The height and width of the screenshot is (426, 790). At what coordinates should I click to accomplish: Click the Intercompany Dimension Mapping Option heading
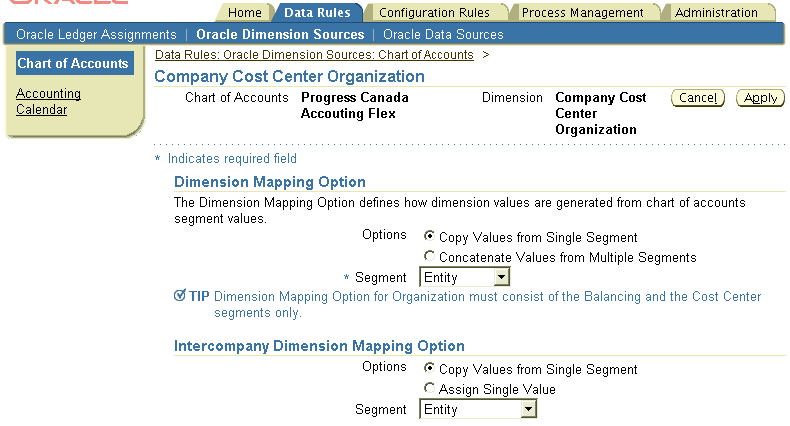[319, 346]
